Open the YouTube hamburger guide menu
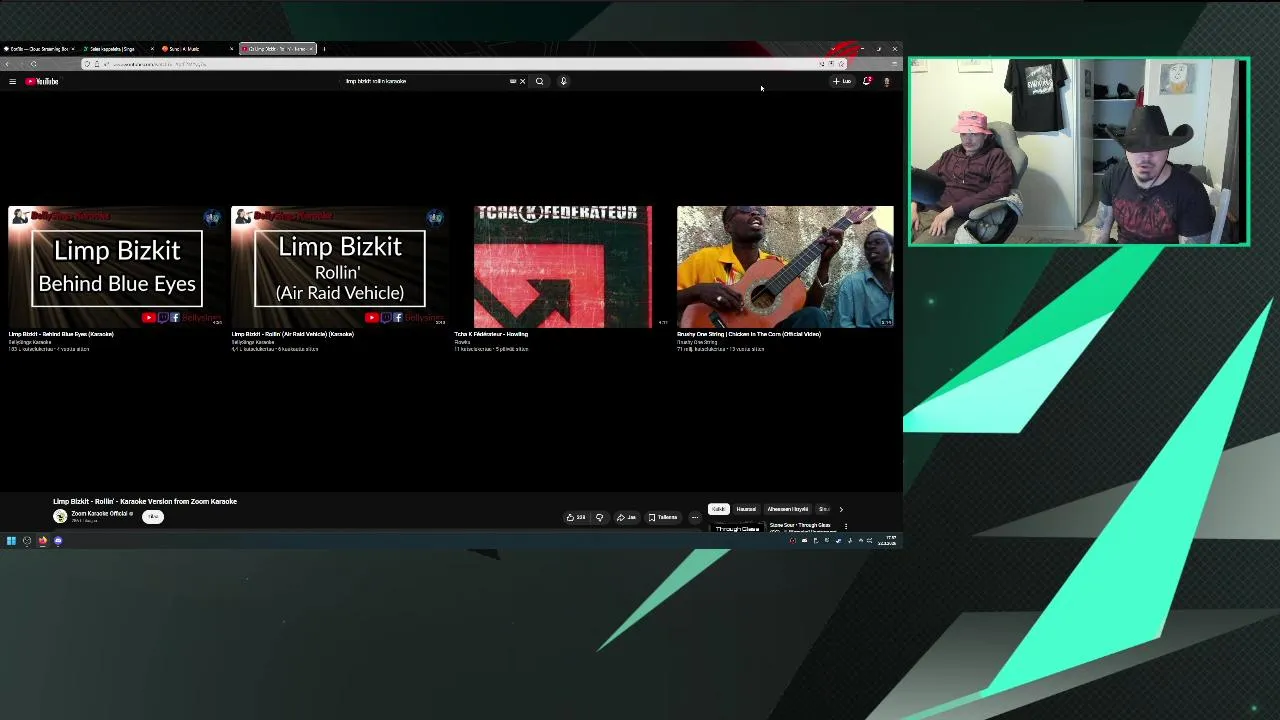The width and height of the screenshot is (1280, 720). (x=12, y=81)
